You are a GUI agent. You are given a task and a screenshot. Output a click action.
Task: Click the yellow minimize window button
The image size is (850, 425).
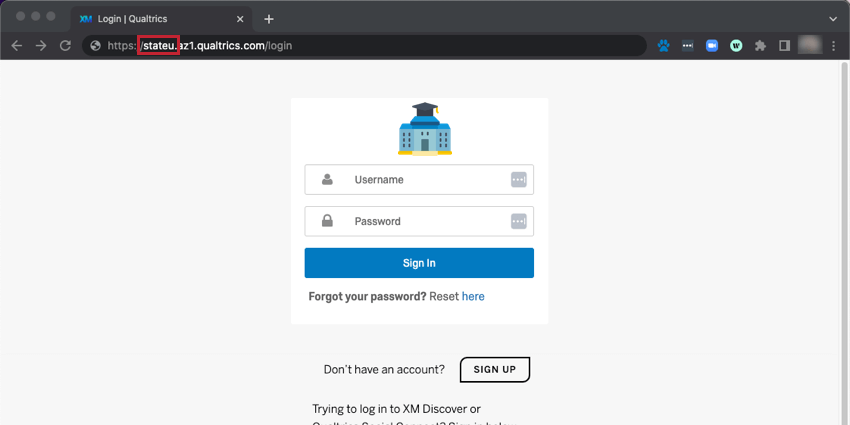tap(36, 16)
